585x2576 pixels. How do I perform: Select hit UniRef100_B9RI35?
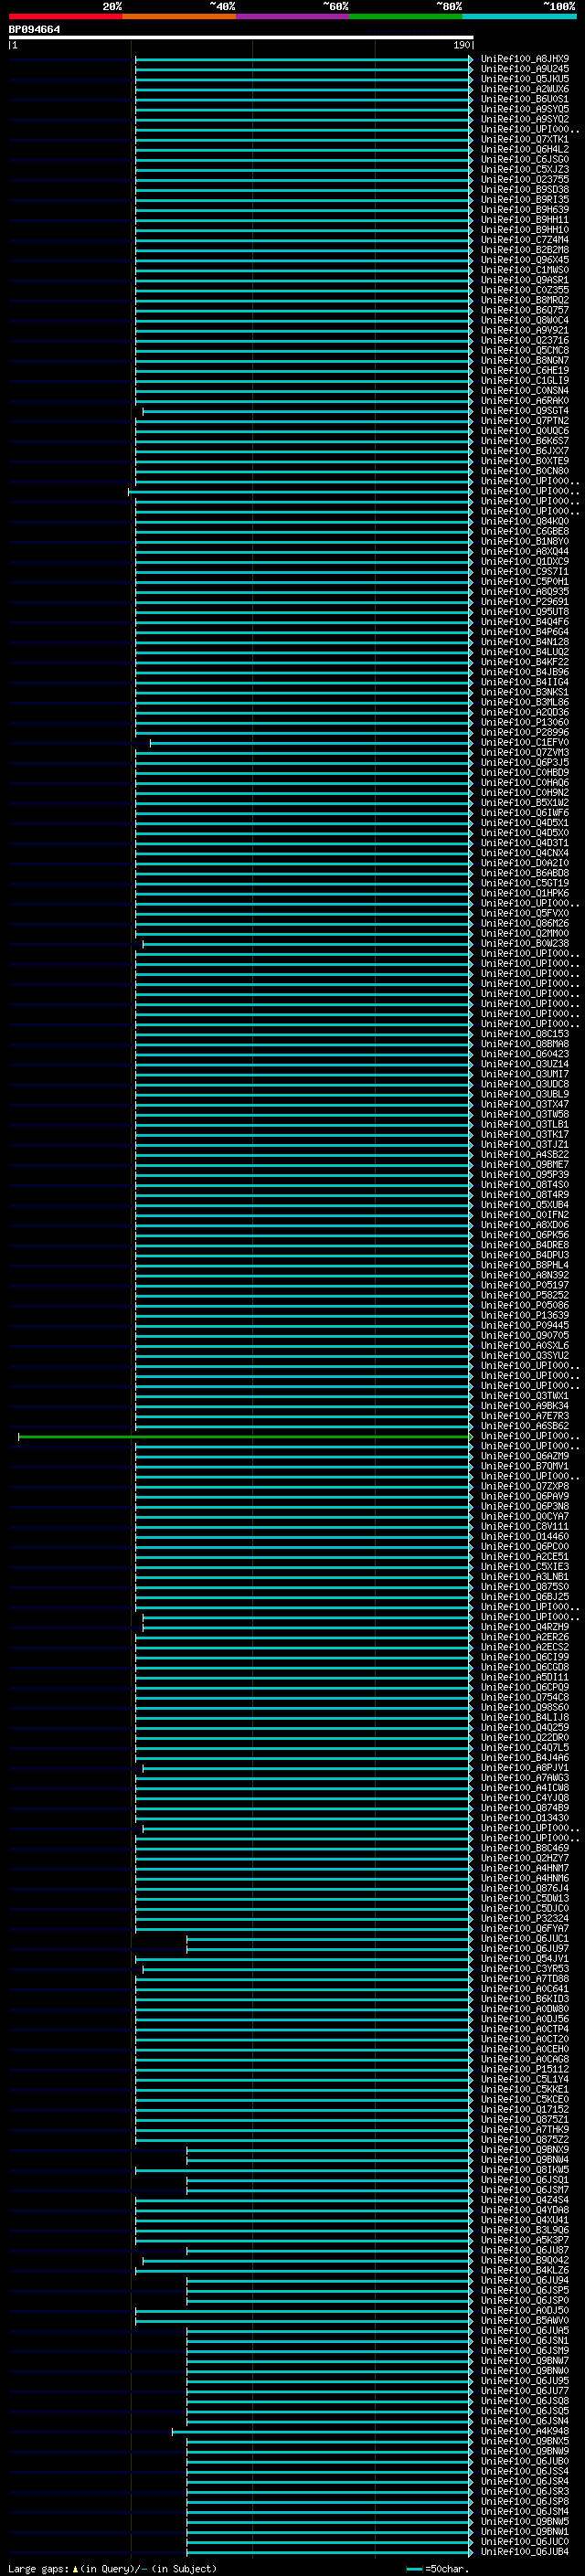pyautogui.click(x=525, y=200)
